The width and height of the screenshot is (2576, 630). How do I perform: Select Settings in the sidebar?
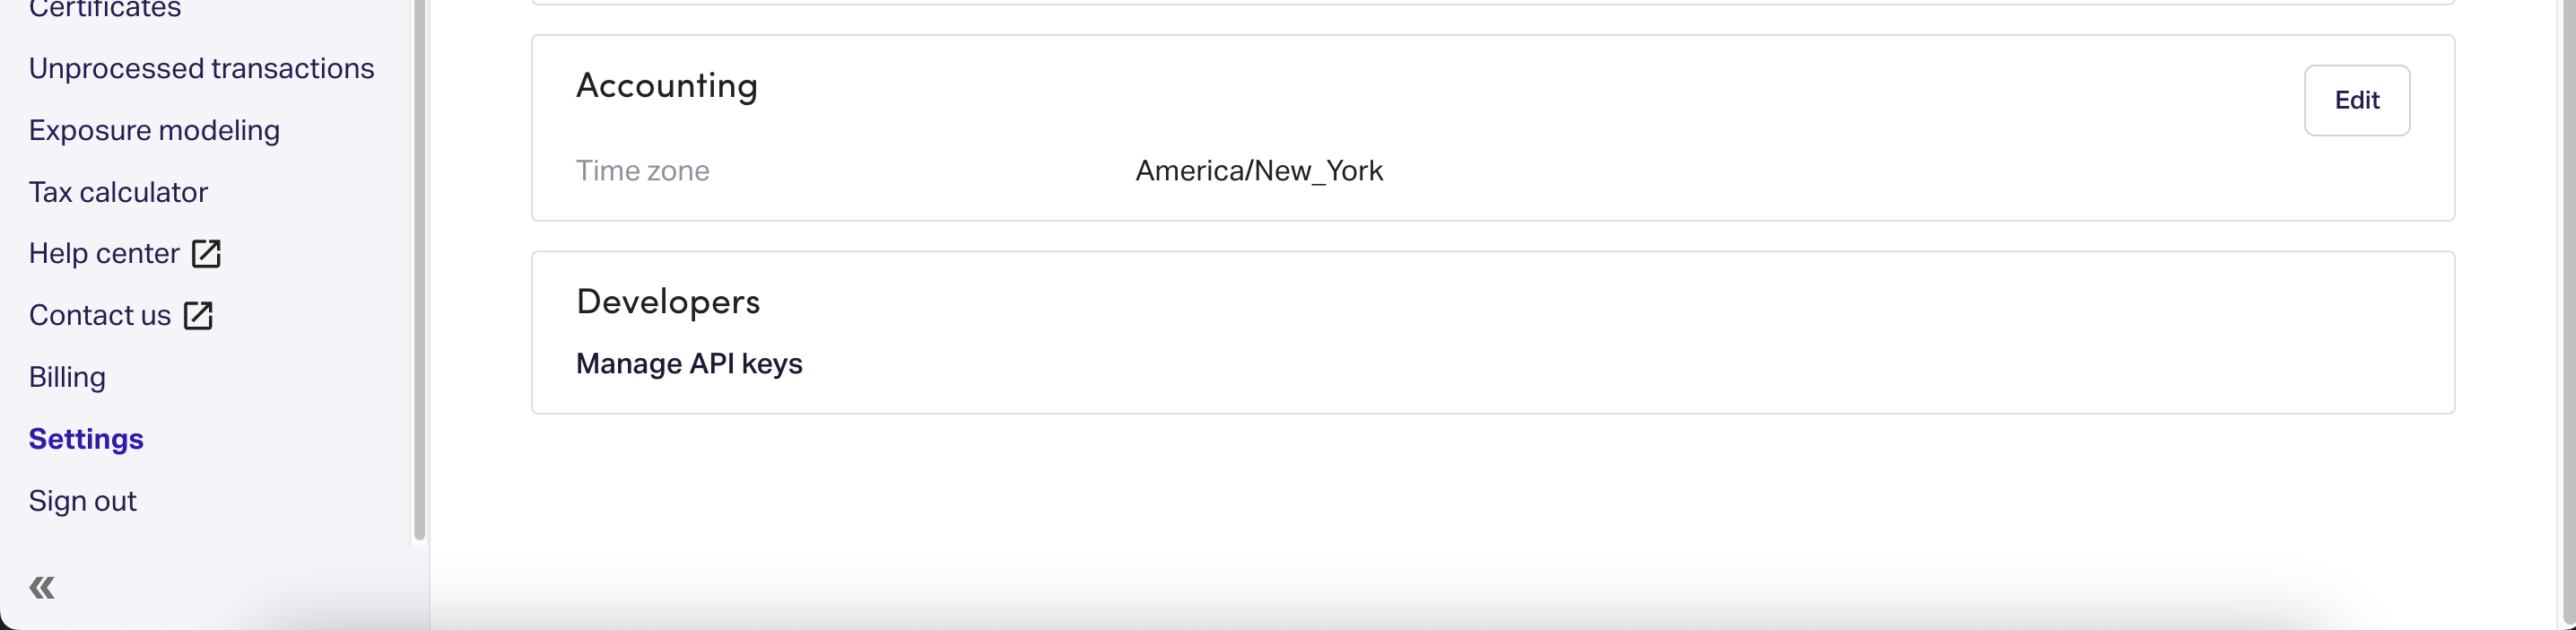click(x=85, y=438)
